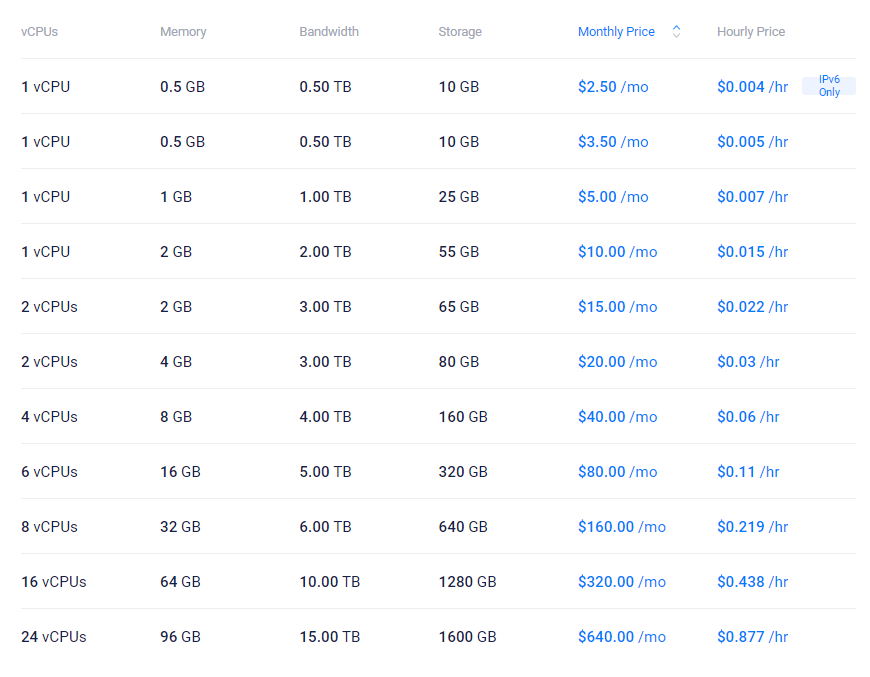The width and height of the screenshot is (870, 677).
Task: Click the $0.022 /hr hourly price
Action: [752, 307]
